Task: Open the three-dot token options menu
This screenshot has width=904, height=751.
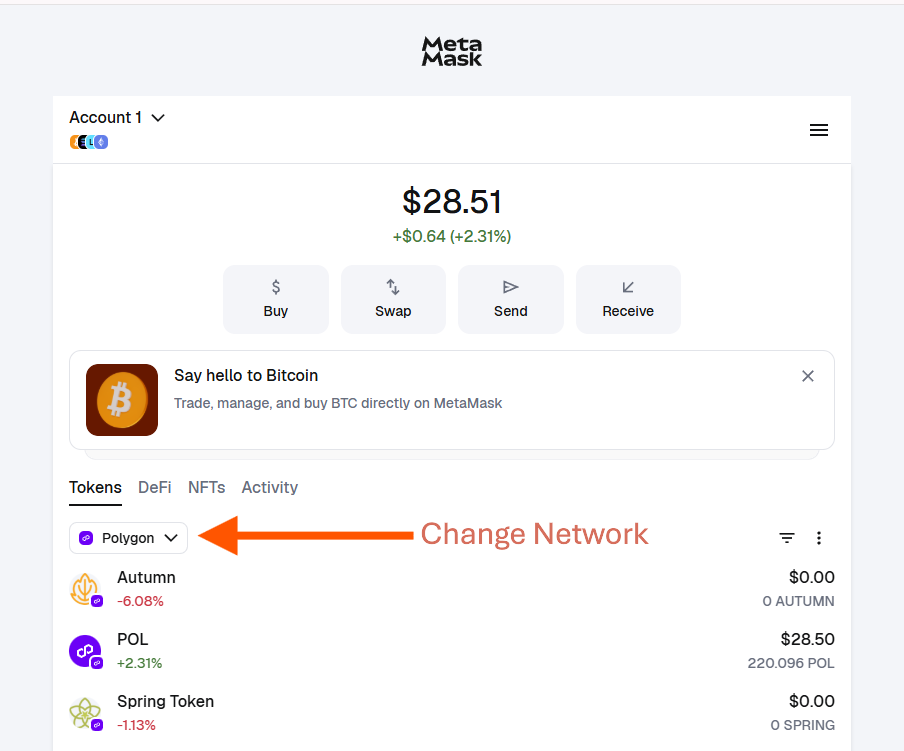Action: pos(819,538)
